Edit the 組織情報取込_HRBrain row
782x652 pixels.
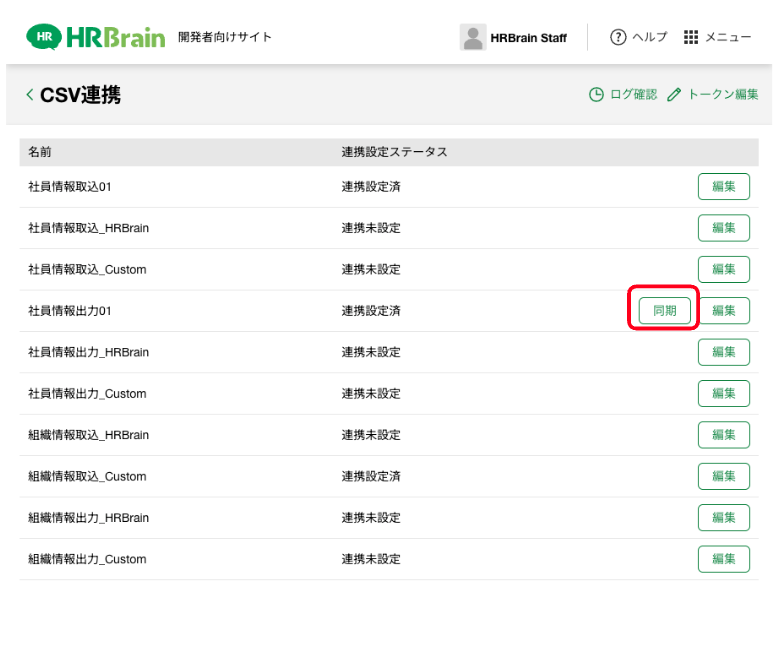(723, 435)
